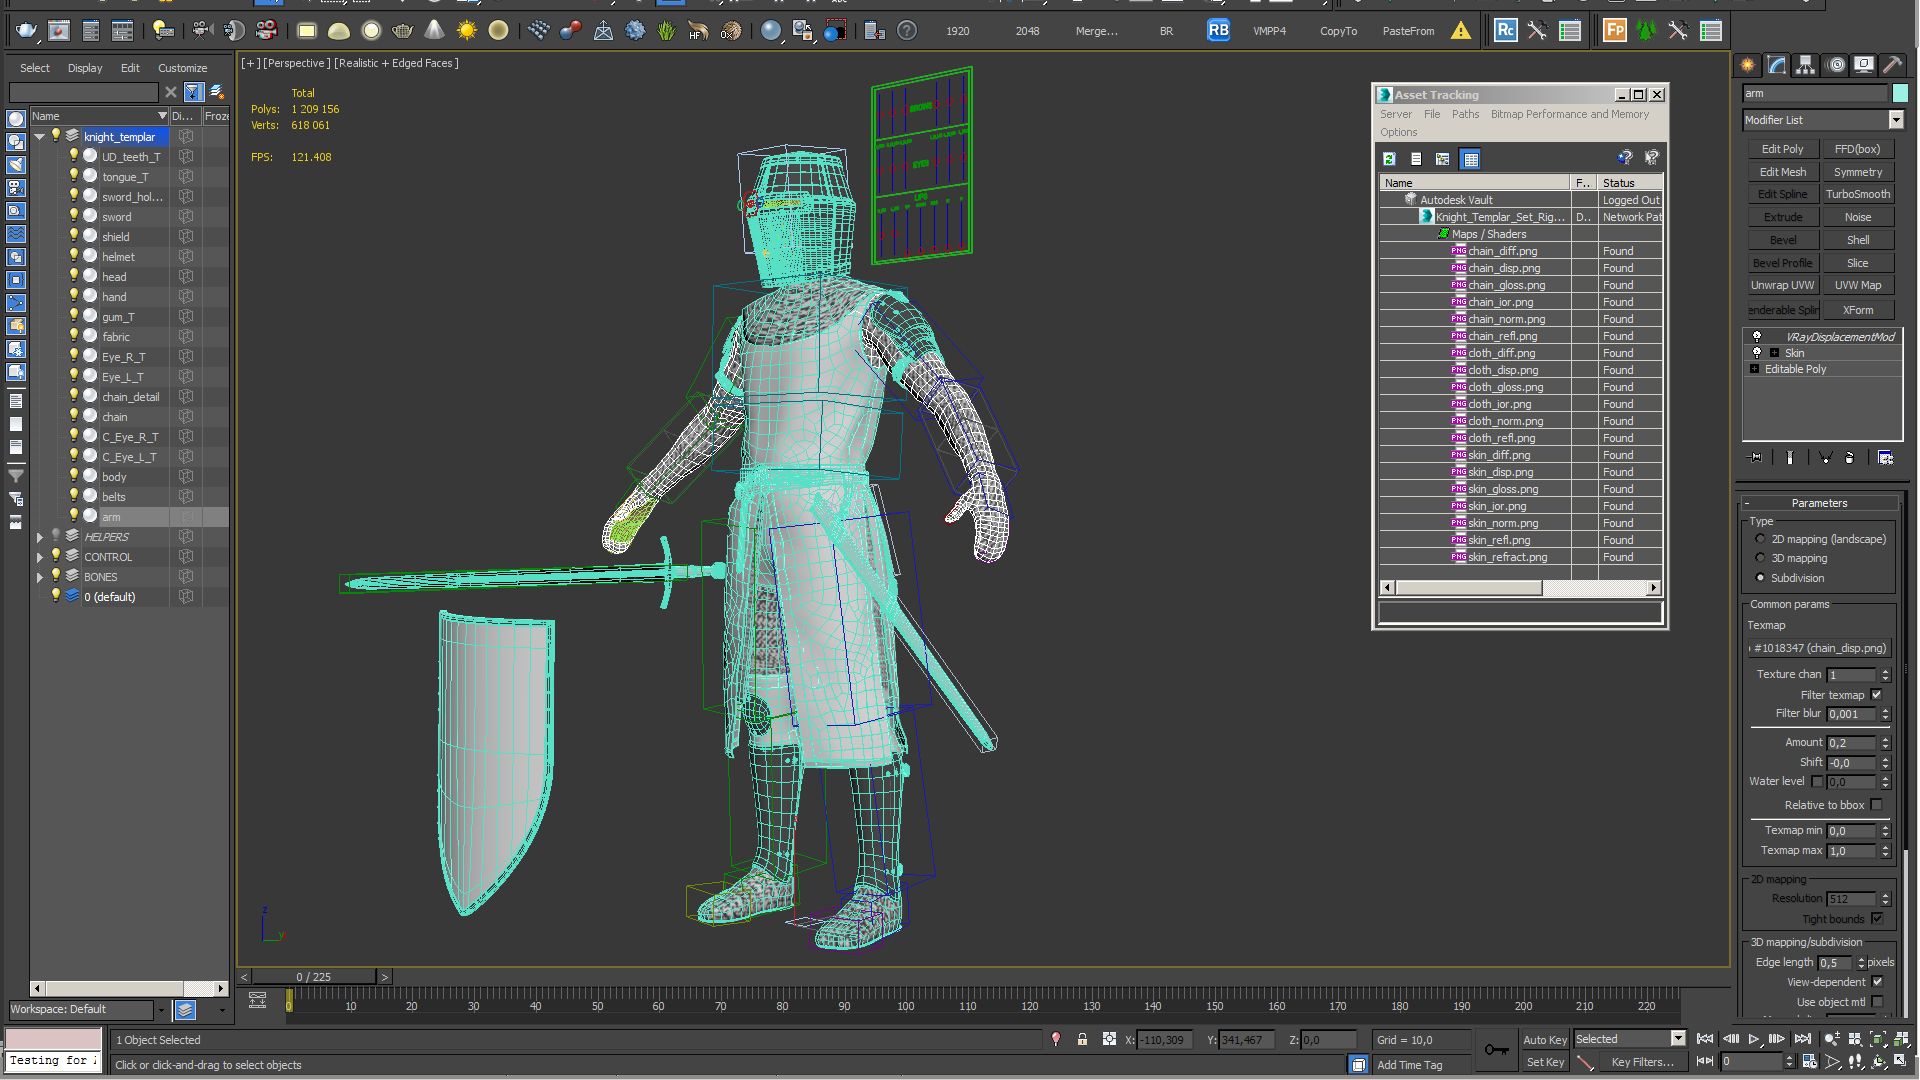
Task: Expand the BONES layer
Action: pos(40,577)
